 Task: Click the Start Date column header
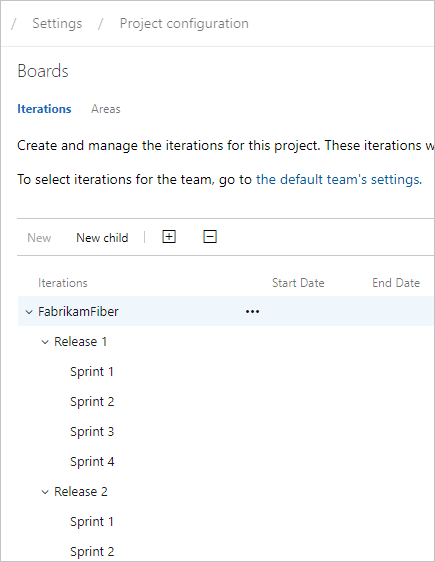pos(298,283)
